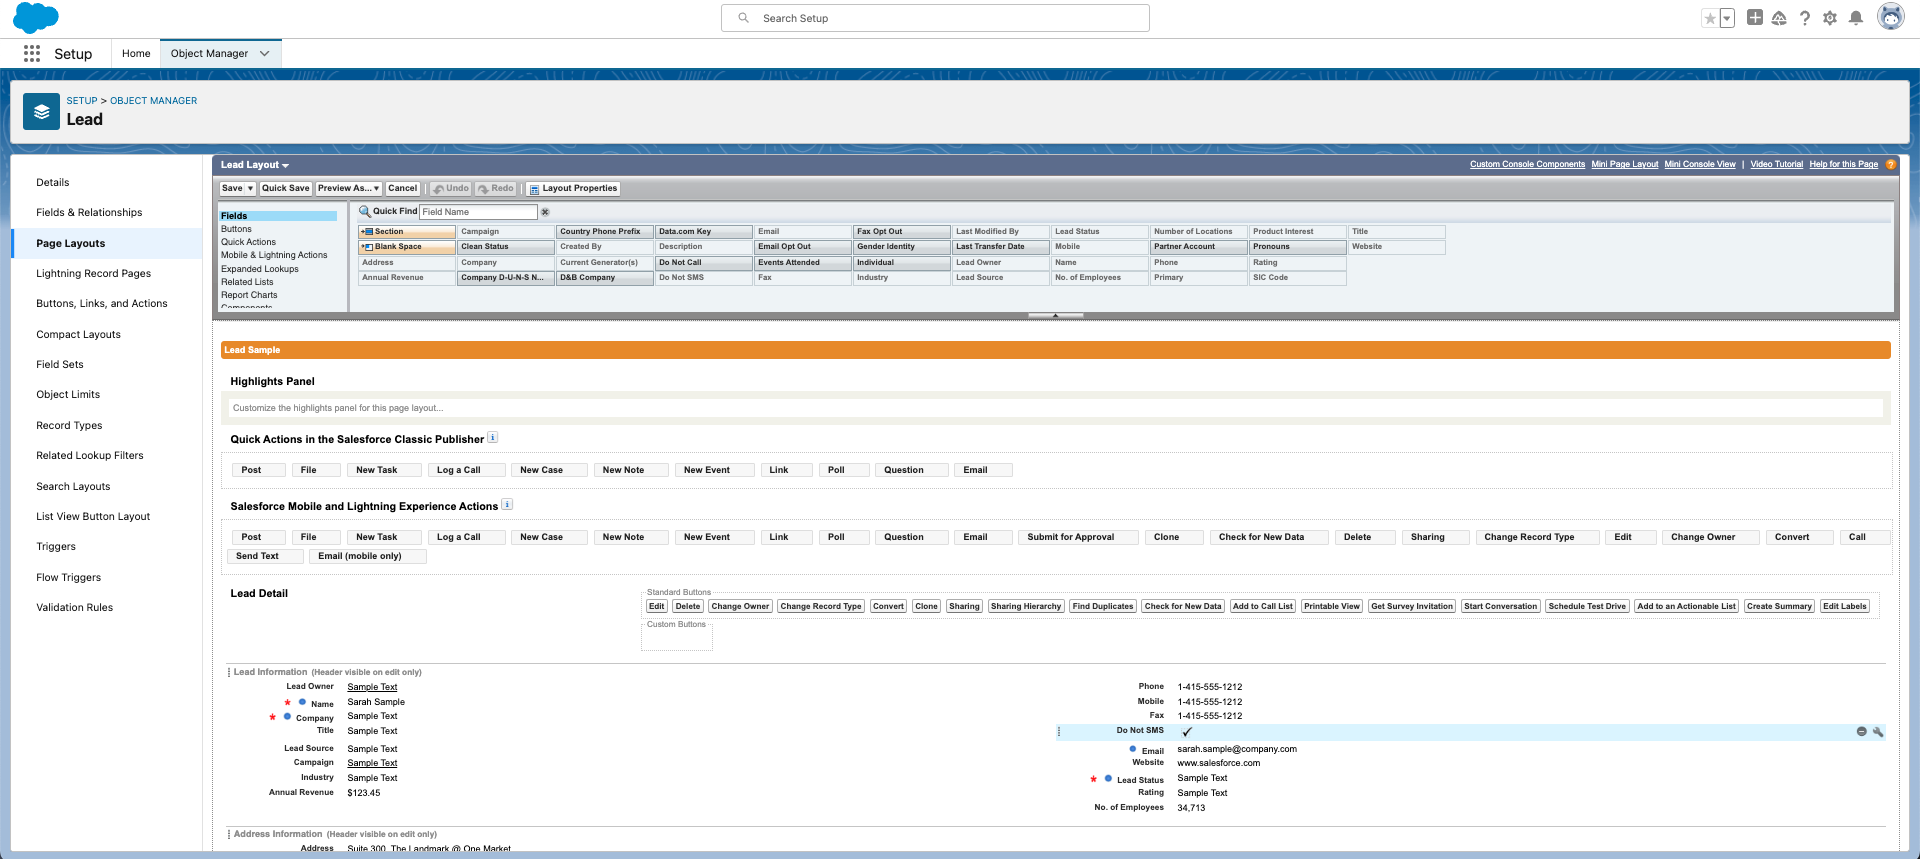
Task: Open the Object Manager tab dropdown chevron
Action: pos(265,54)
